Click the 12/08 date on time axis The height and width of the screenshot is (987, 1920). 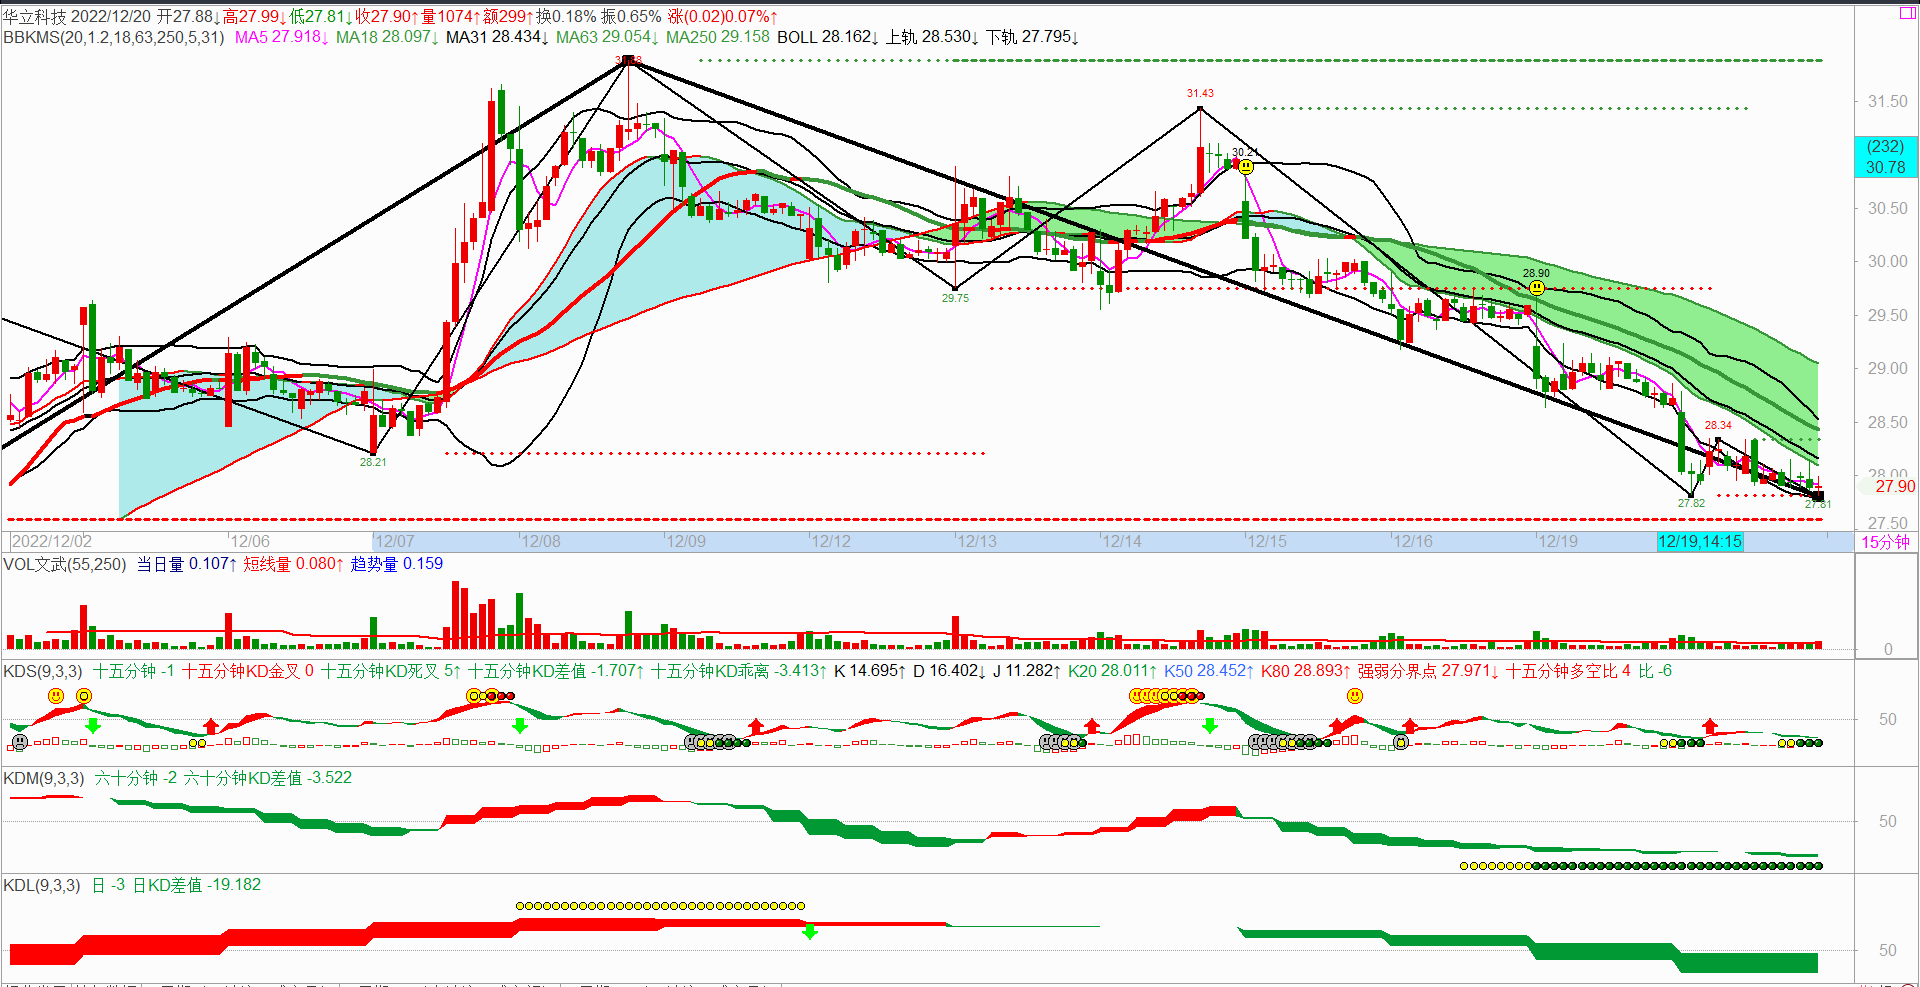540,541
